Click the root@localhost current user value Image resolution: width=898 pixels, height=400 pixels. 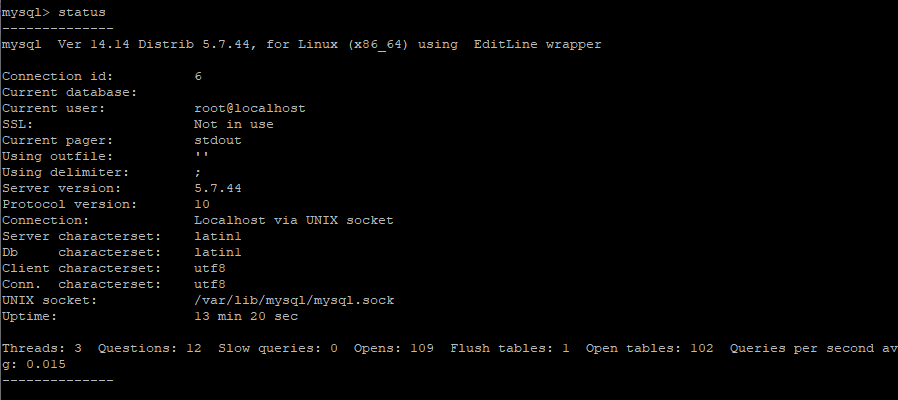click(x=249, y=108)
